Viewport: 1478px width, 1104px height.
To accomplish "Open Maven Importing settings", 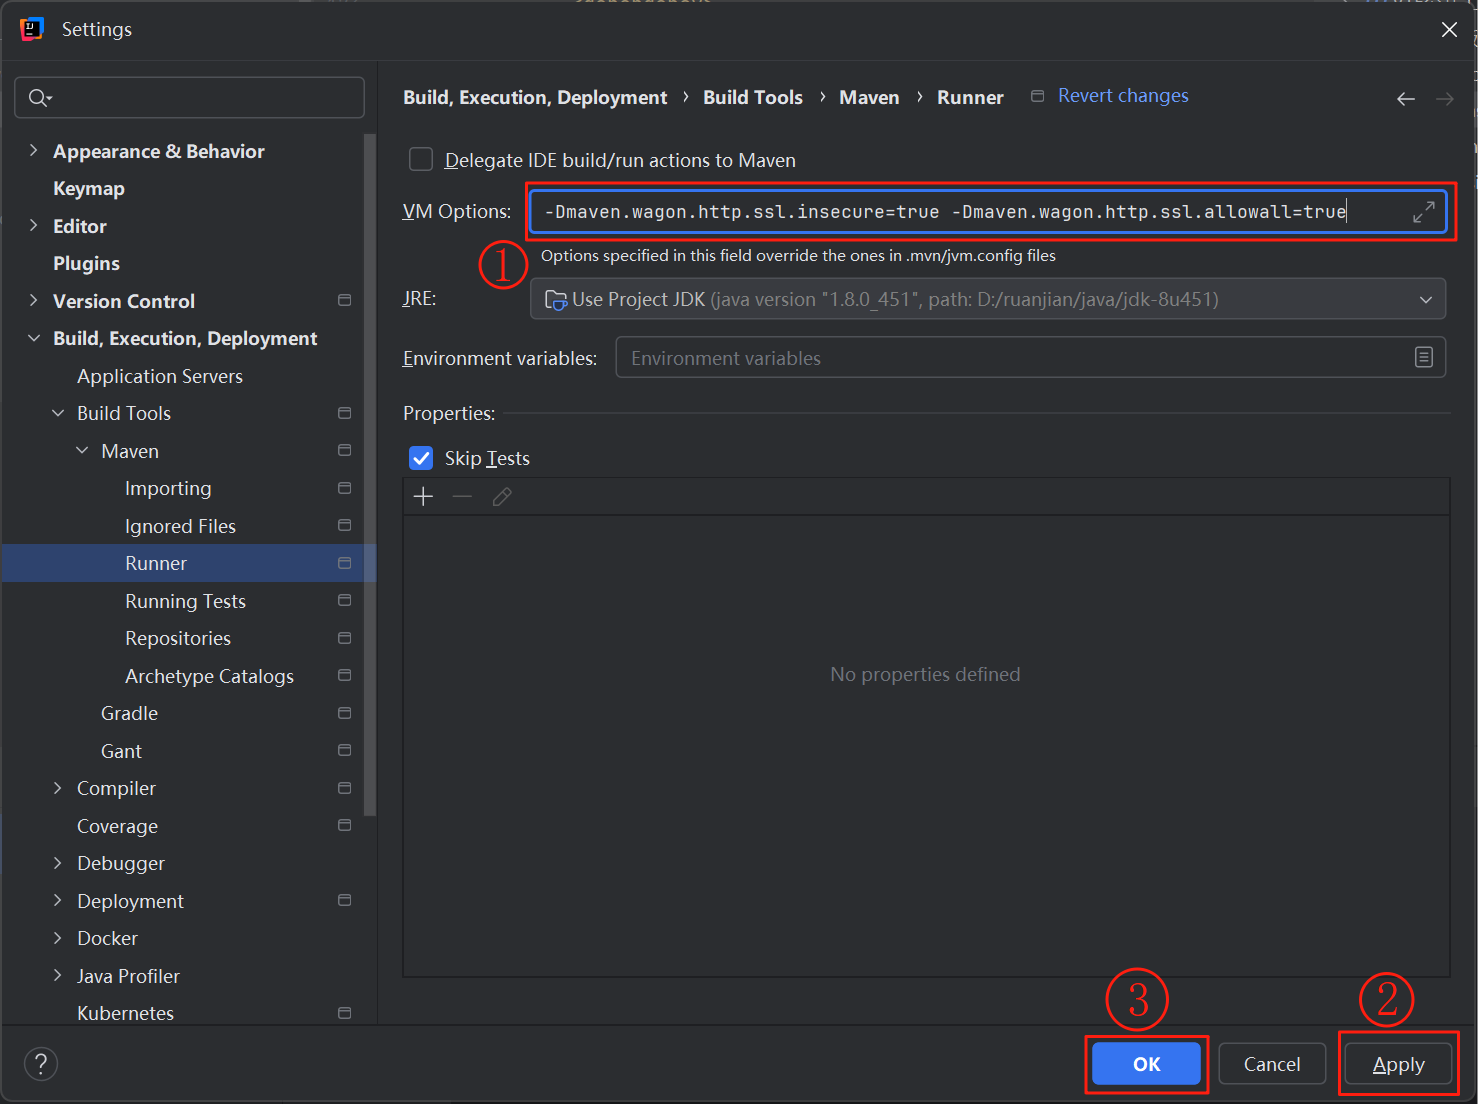I will click(x=168, y=489).
